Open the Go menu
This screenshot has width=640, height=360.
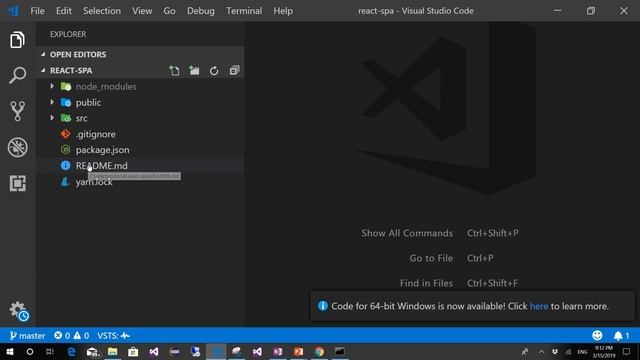click(x=169, y=11)
